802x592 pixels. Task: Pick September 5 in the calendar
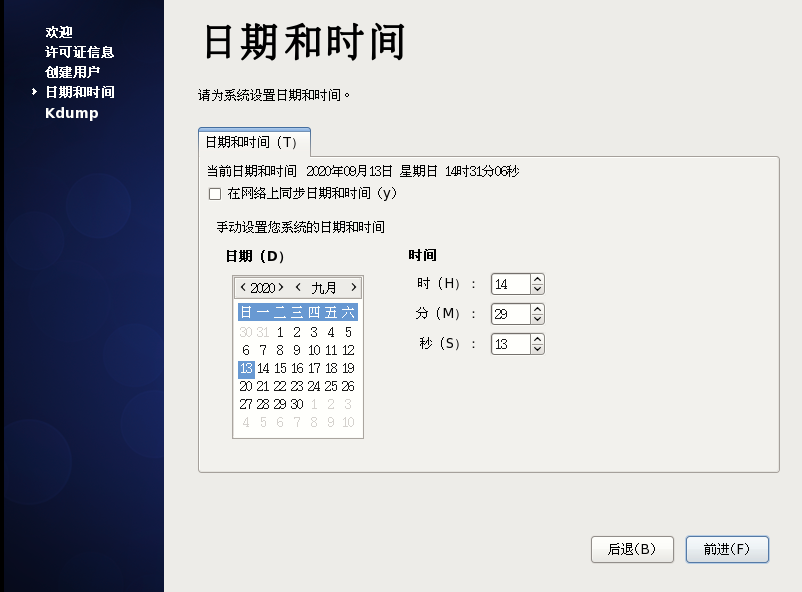pos(348,333)
